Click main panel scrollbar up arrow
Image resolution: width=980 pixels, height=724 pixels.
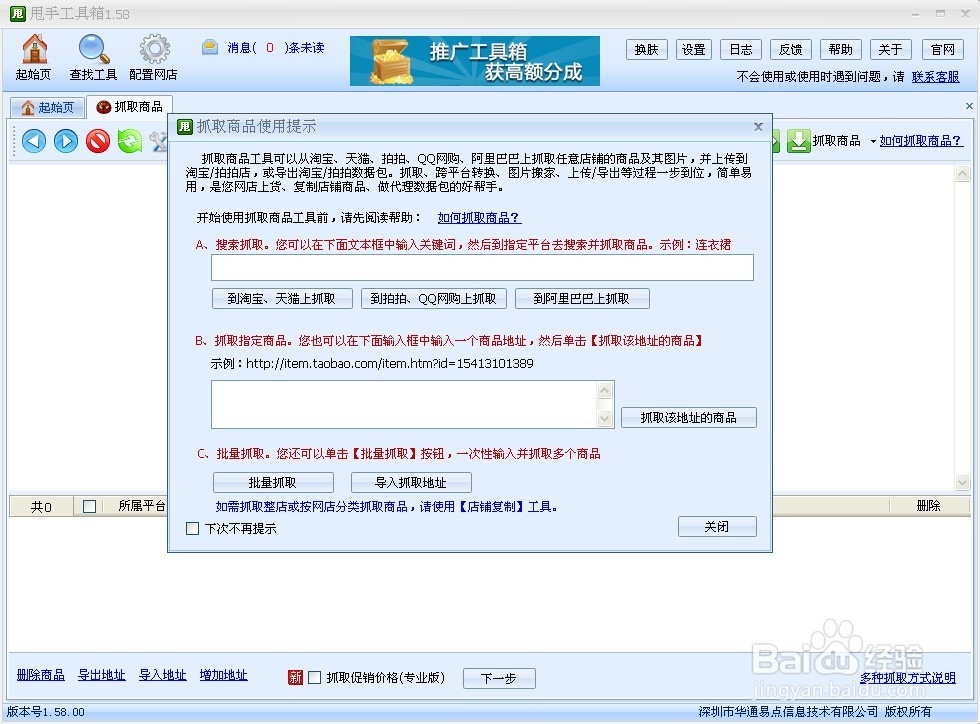tap(962, 174)
